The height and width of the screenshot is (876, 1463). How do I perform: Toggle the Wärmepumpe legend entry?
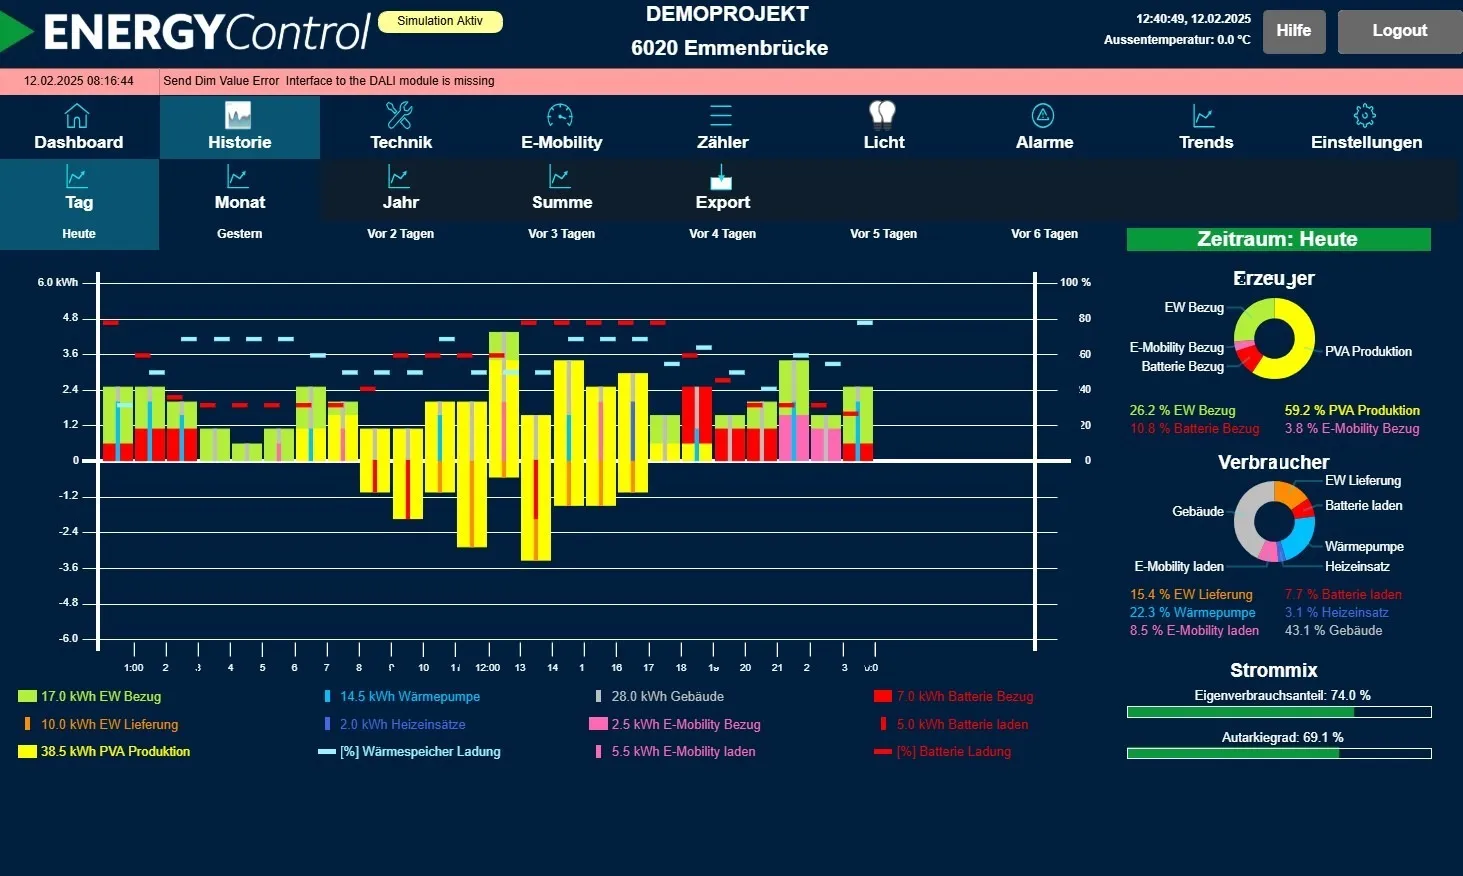(402, 696)
